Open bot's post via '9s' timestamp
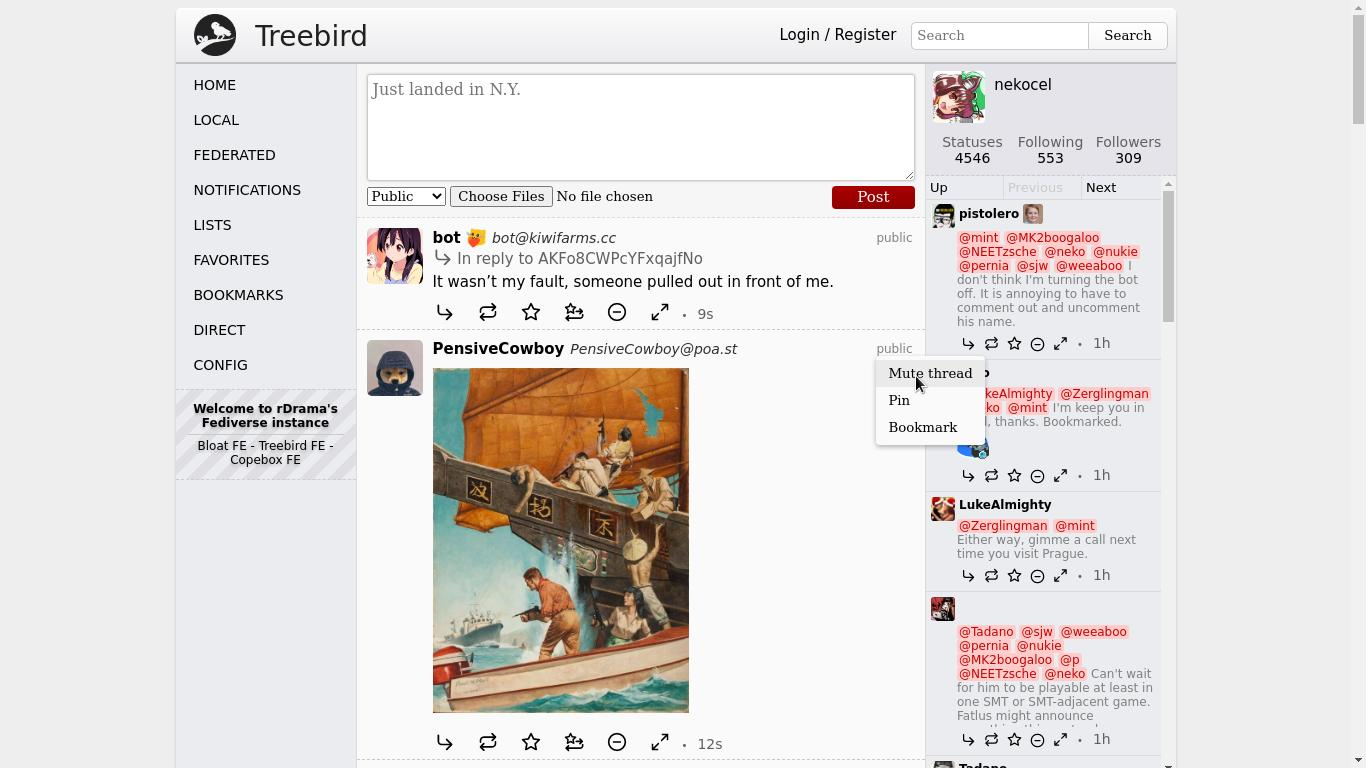Image resolution: width=1366 pixels, height=768 pixels. [705, 314]
